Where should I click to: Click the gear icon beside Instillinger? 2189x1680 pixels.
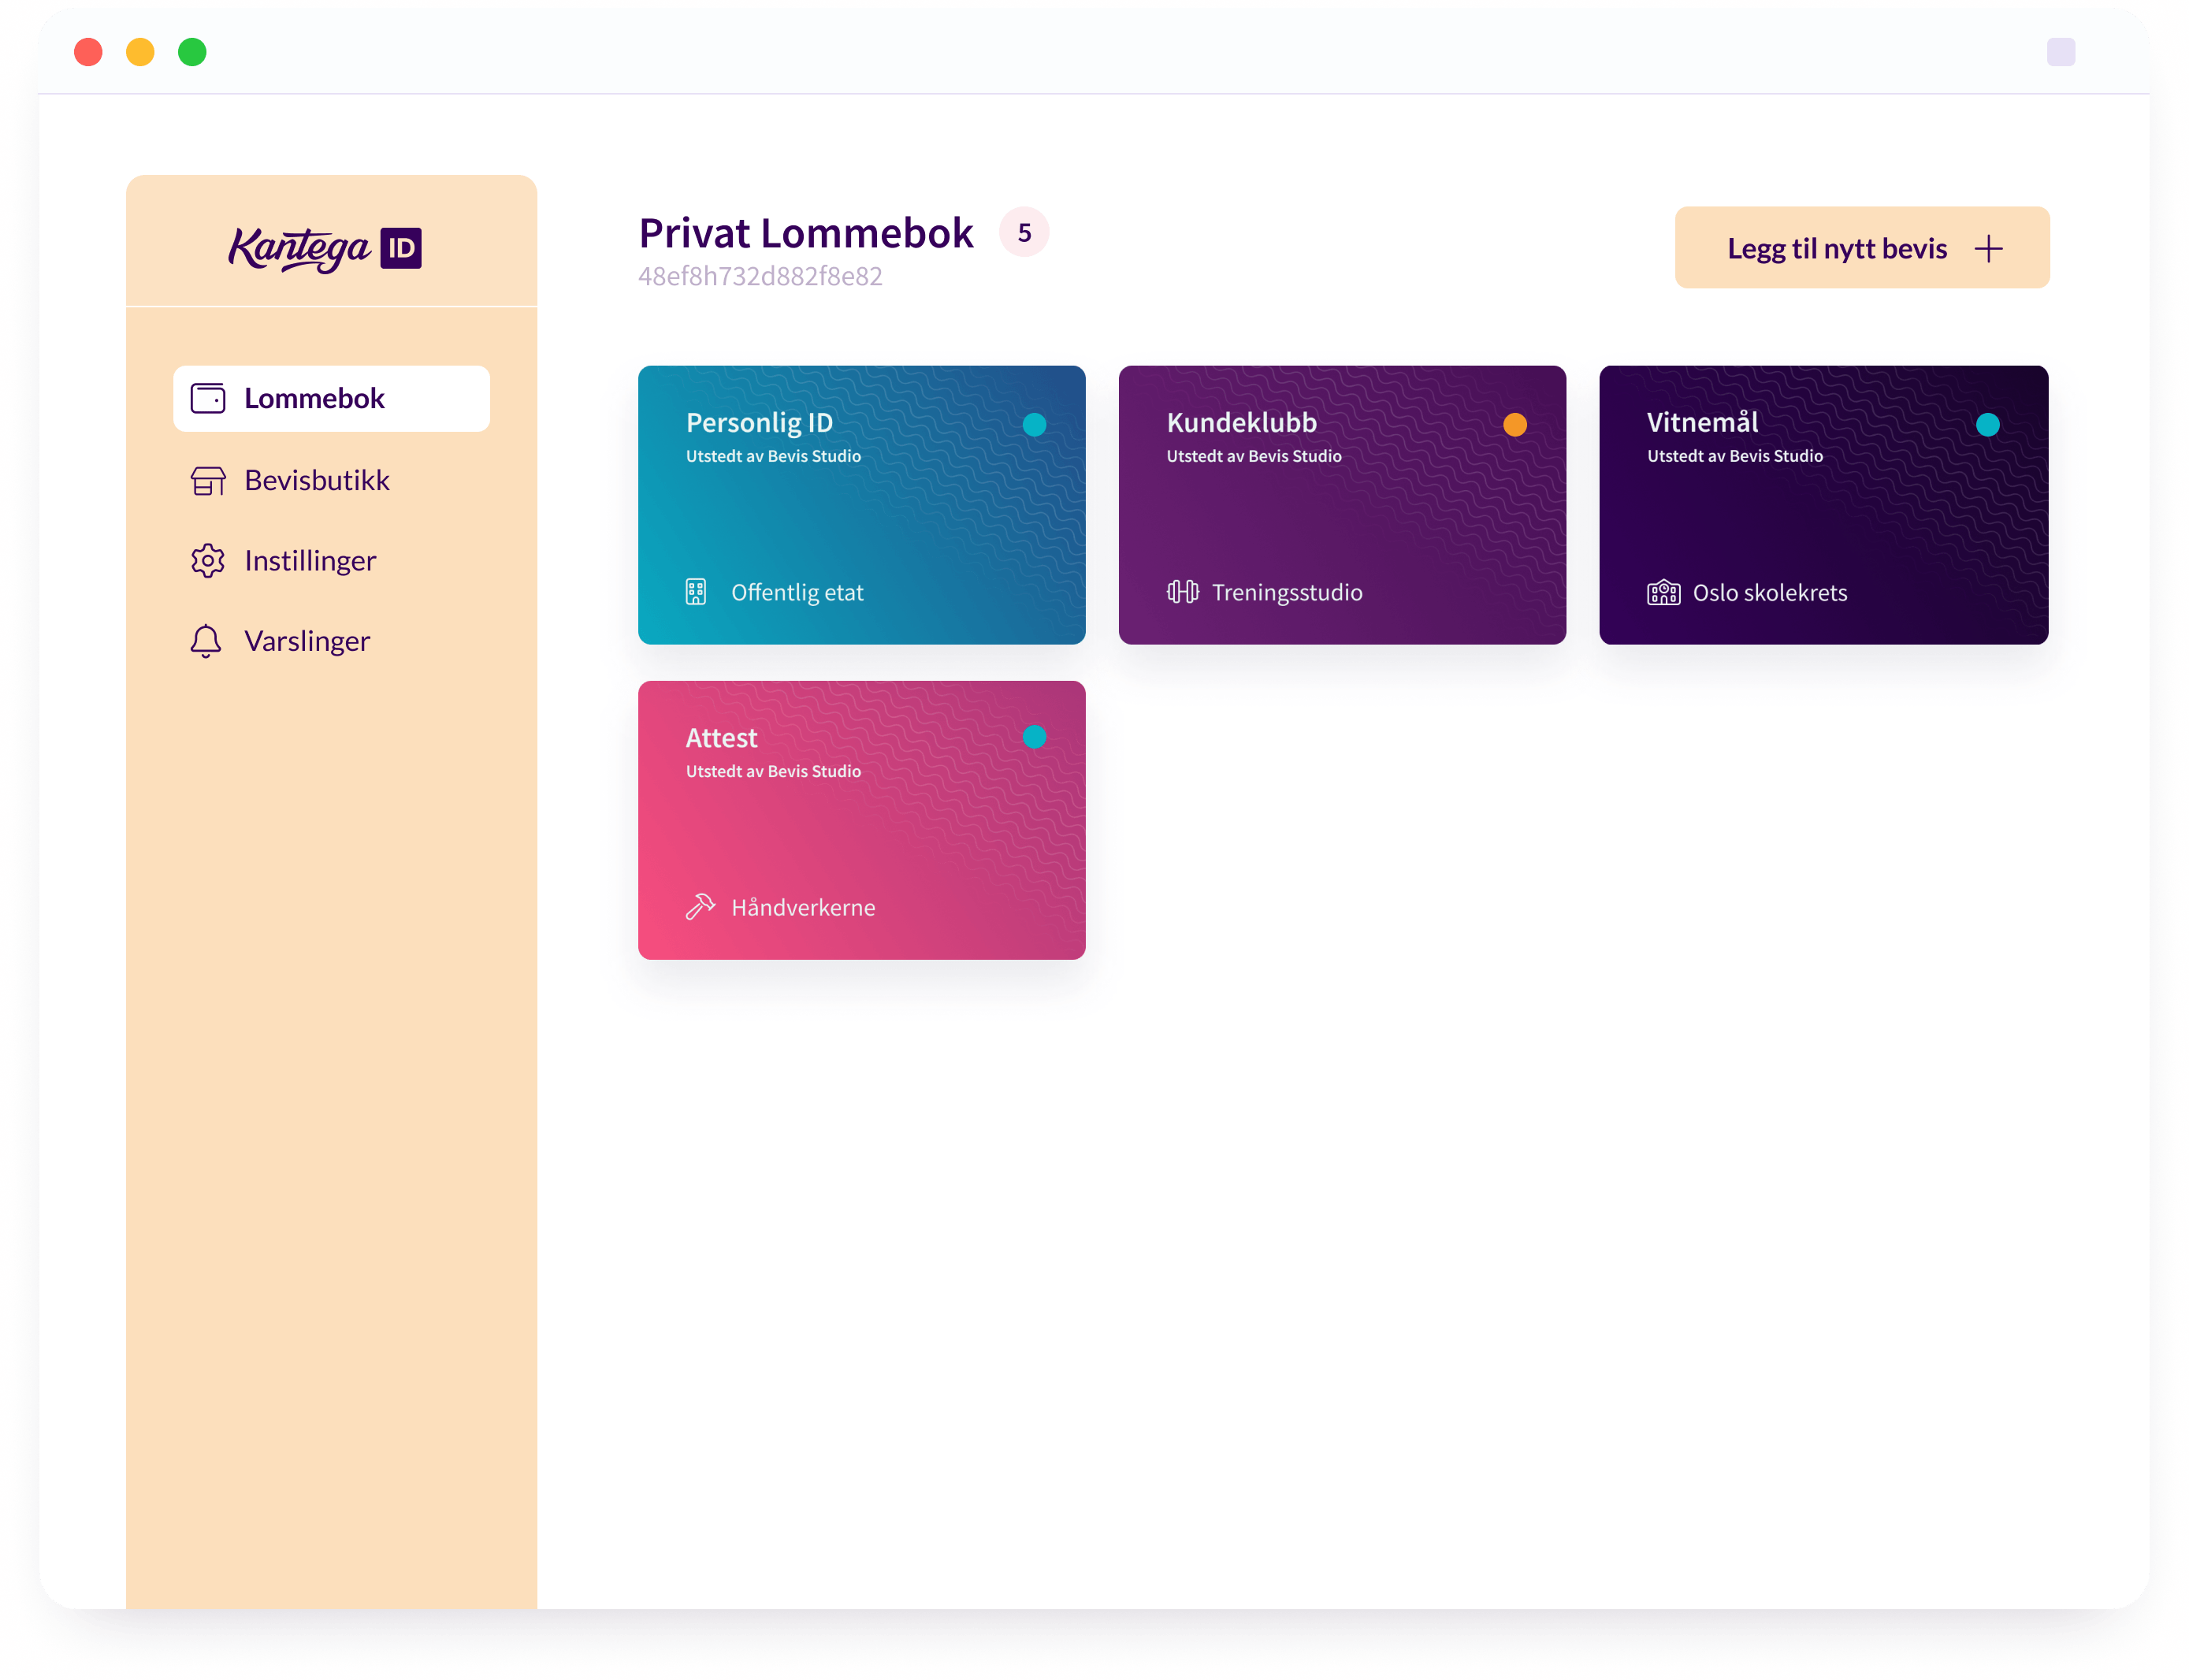[208, 561]
